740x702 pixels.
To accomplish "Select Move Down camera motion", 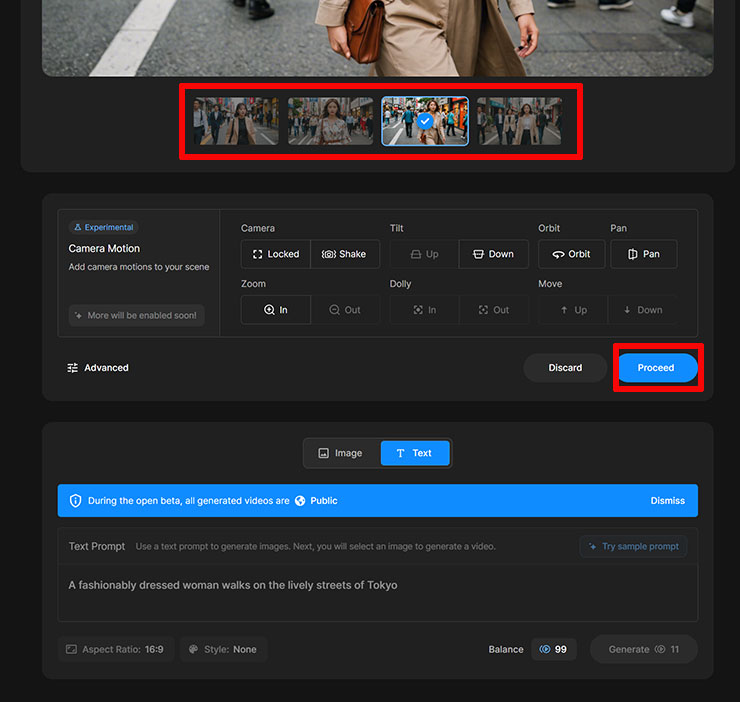I will pyautogui.click(x=642, y=310).
